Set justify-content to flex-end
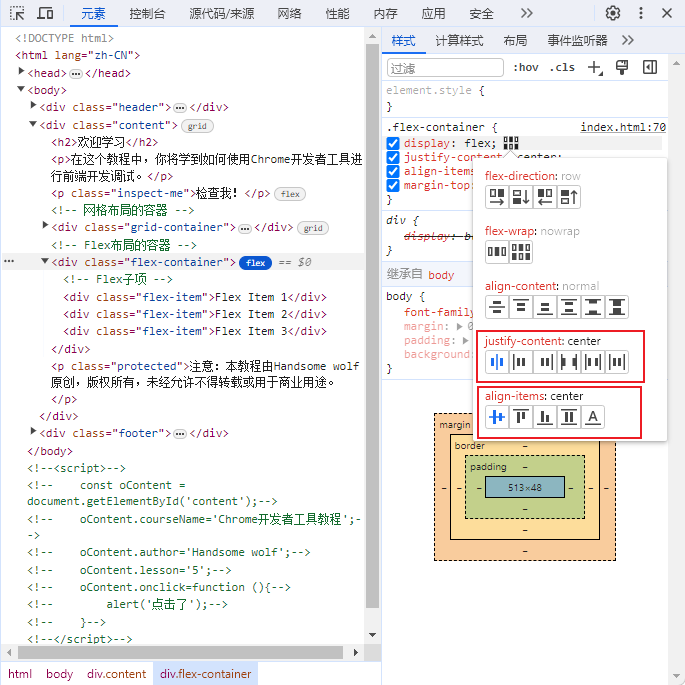Screen dimensions: 685x685 point(544,362)
